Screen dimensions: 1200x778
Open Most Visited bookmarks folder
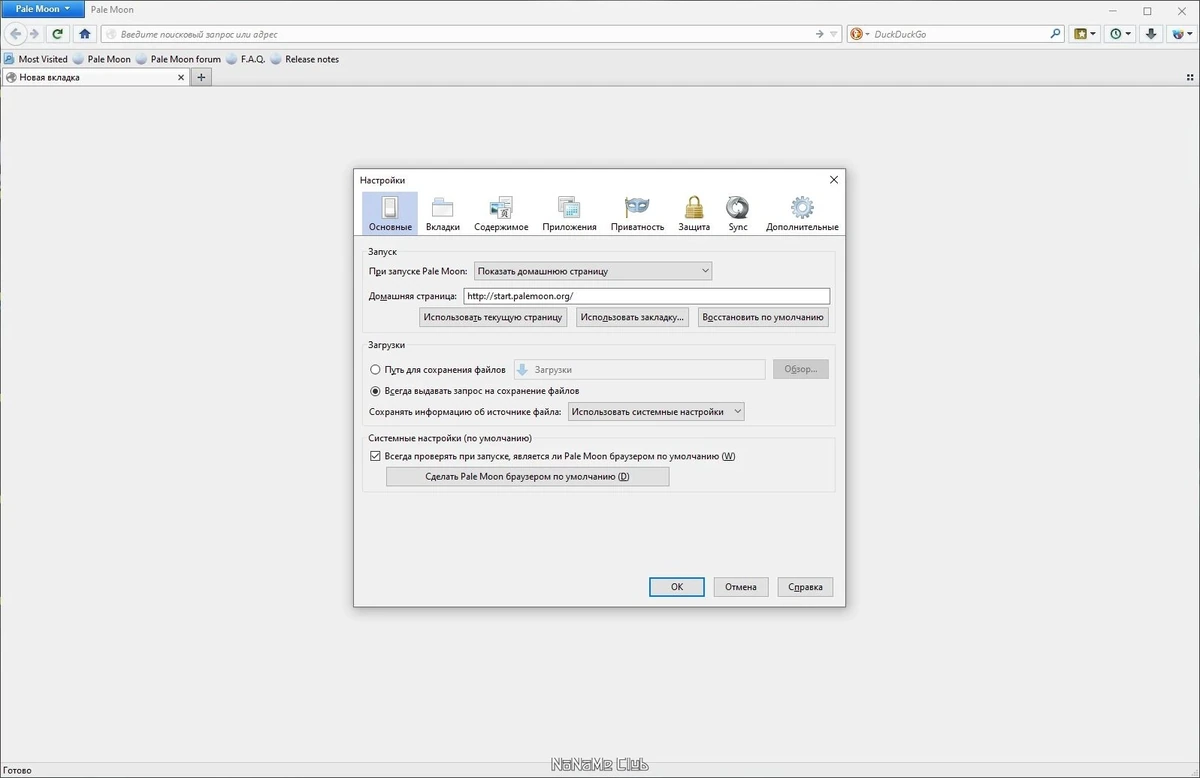tap(36, 59)
